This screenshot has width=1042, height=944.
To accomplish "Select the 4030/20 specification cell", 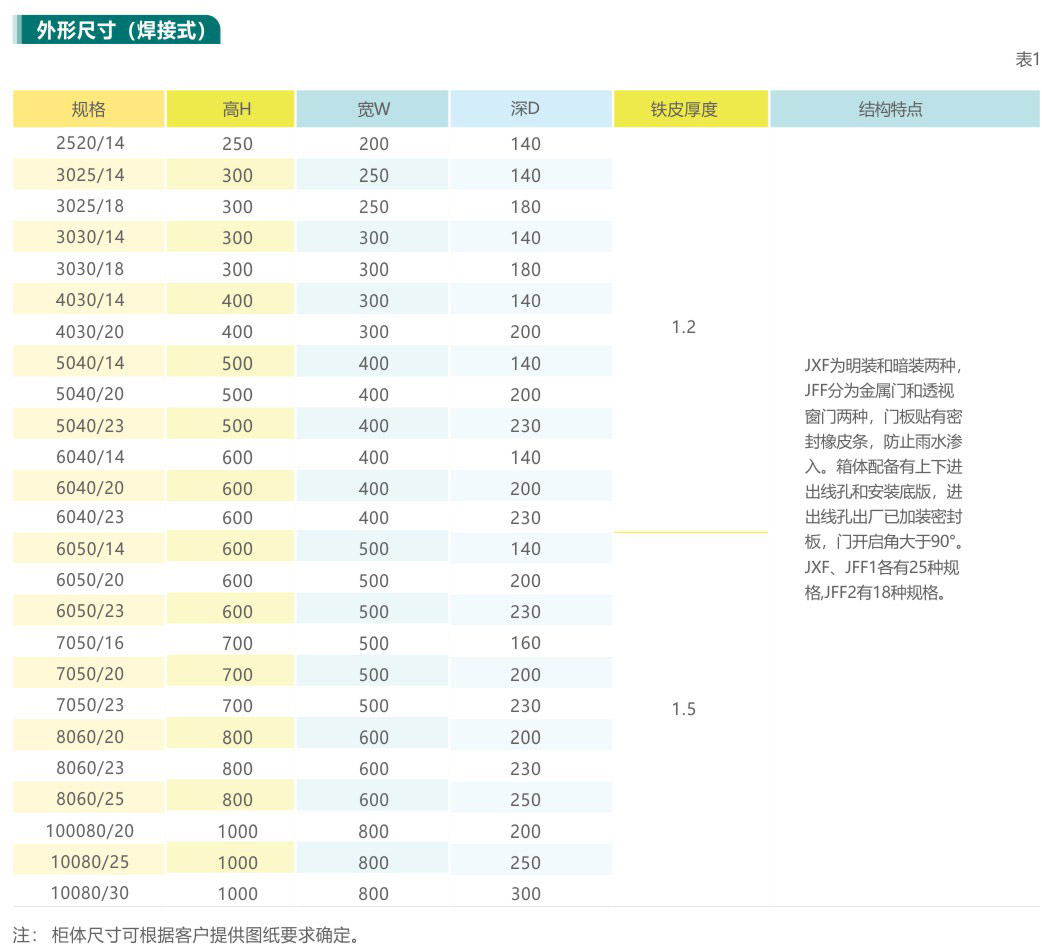I will point(90,331).
